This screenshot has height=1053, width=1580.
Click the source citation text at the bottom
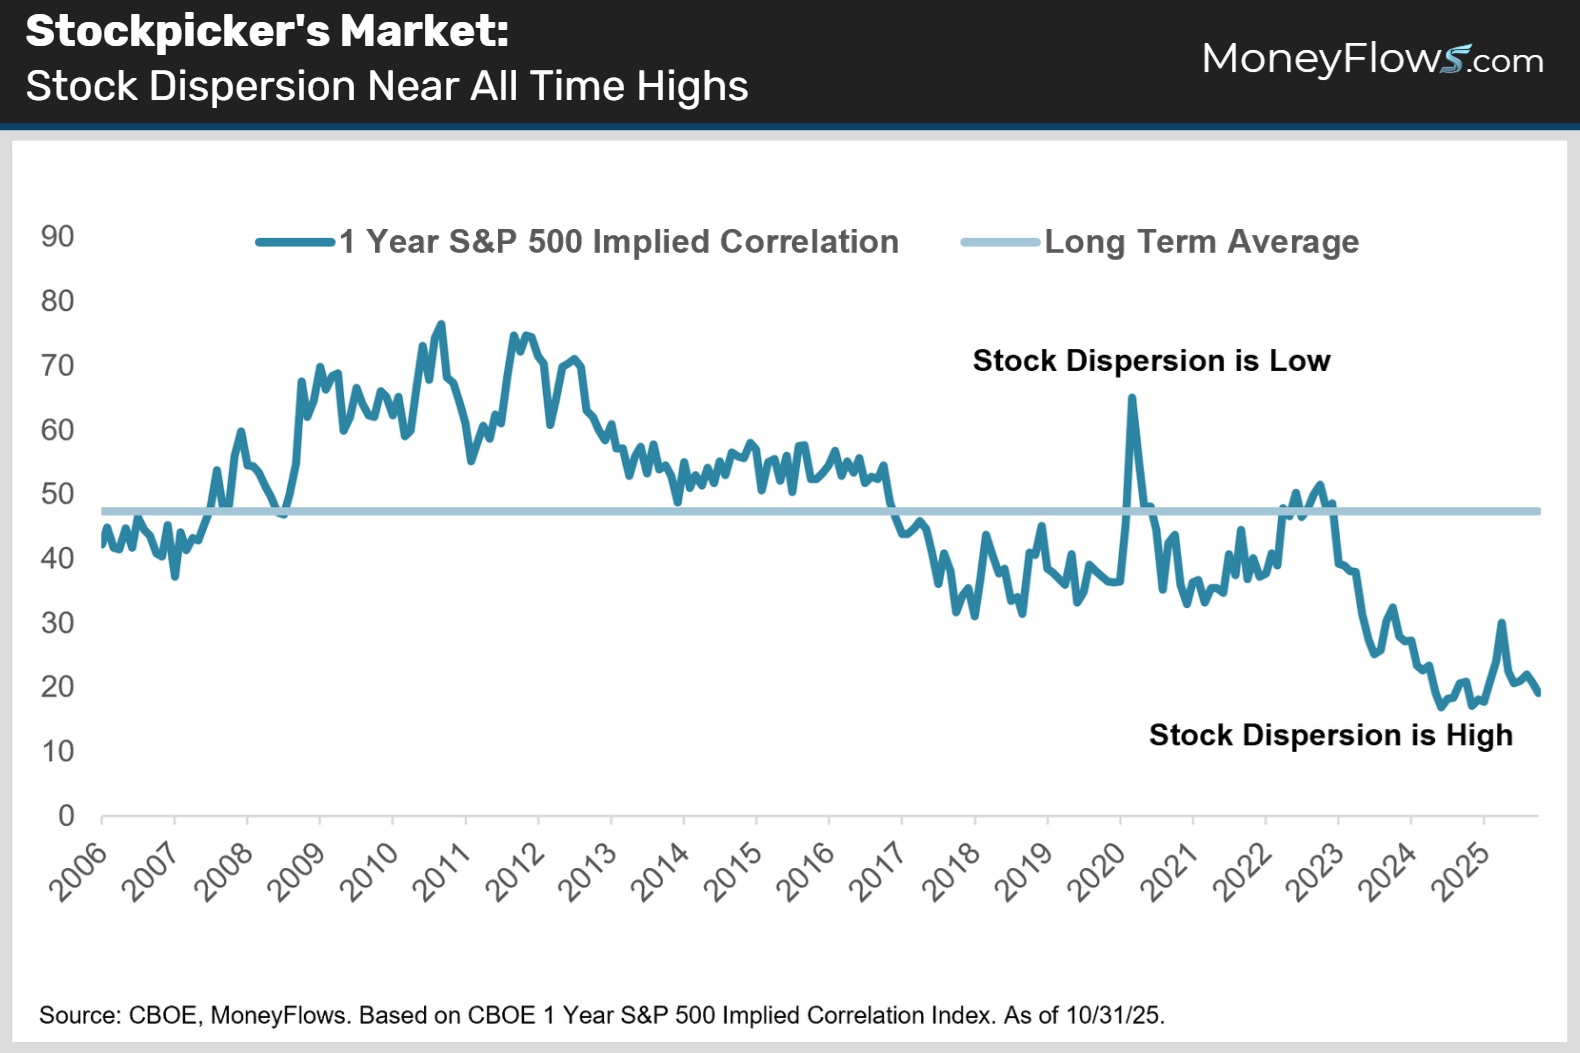(x=601, y=1015)
